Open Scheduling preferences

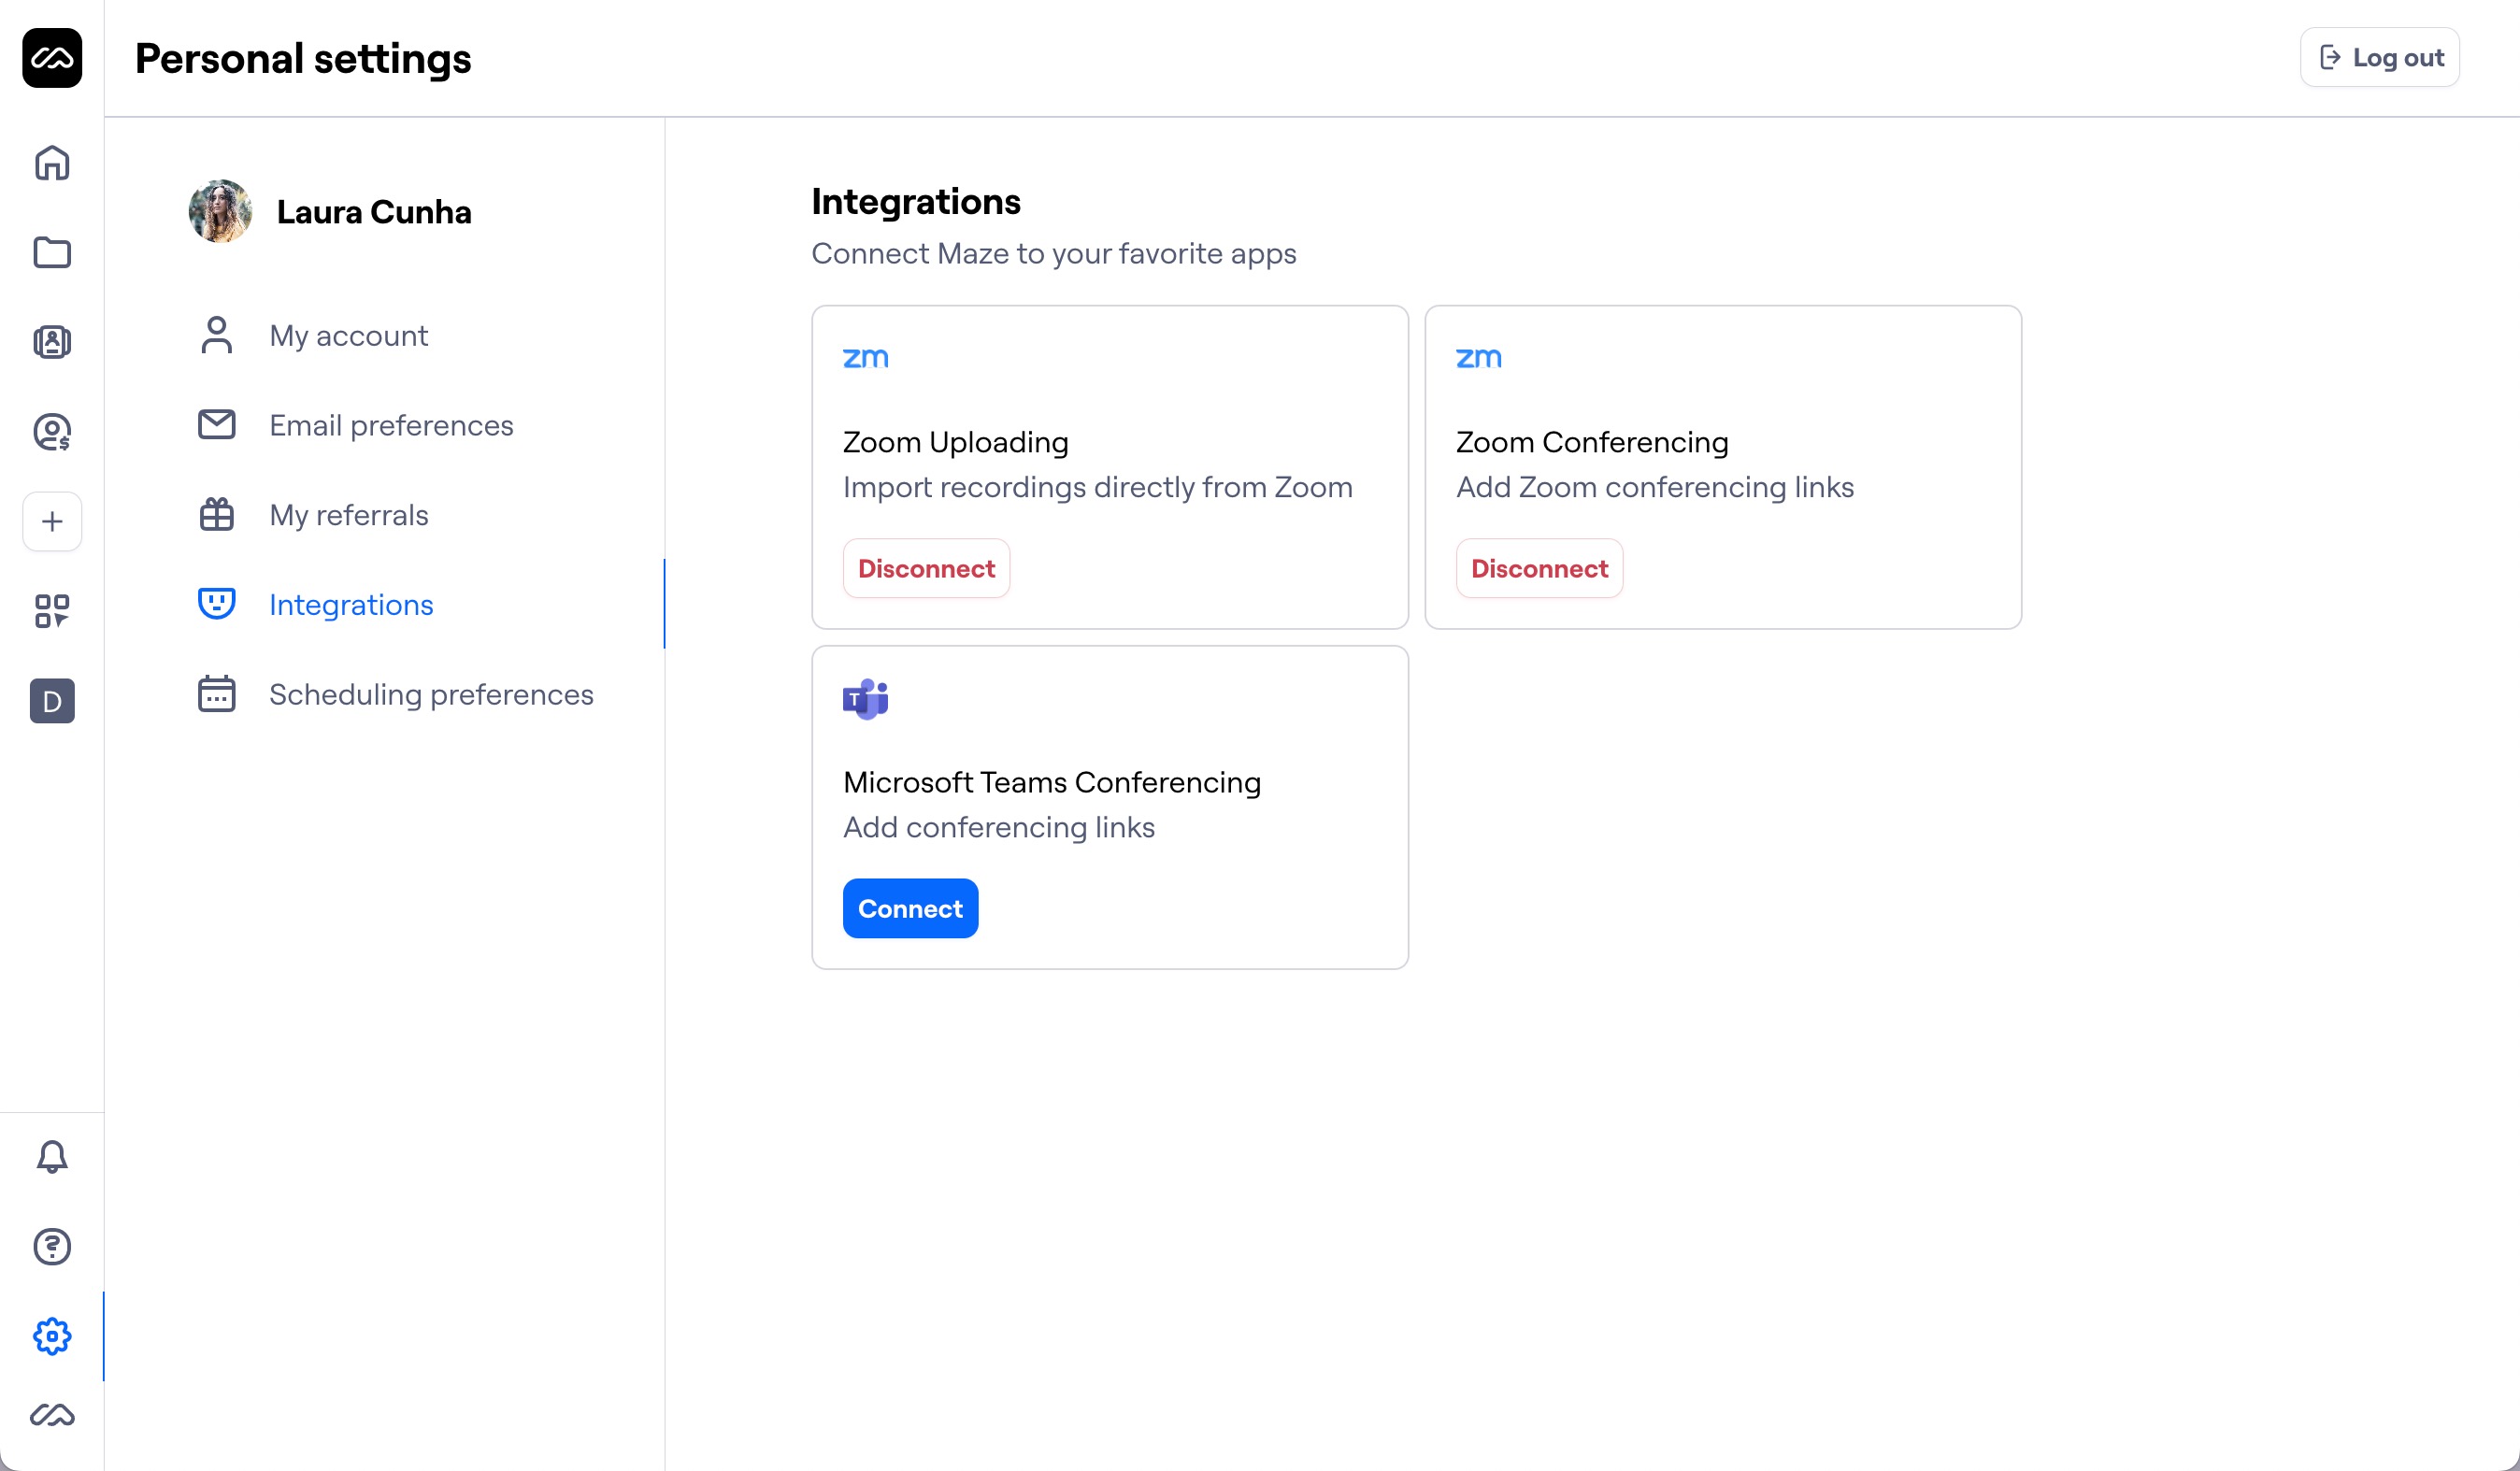[431, 694]
